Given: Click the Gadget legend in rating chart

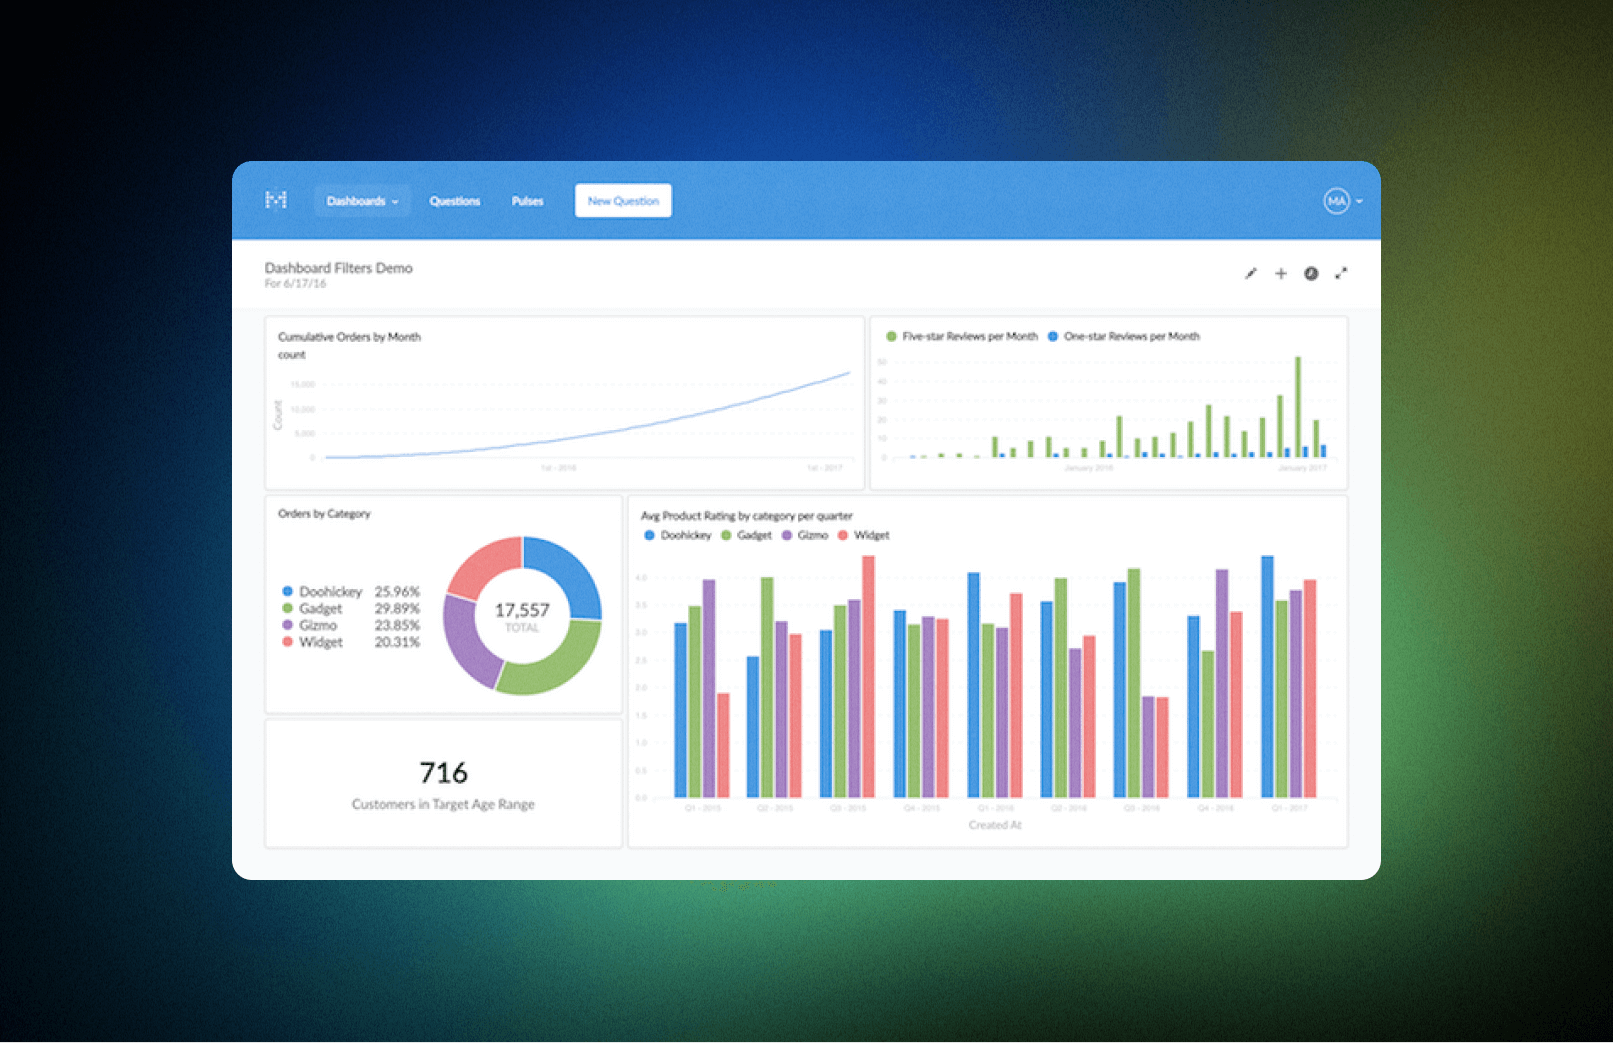Looking at the screenshot, I should 746,535.
